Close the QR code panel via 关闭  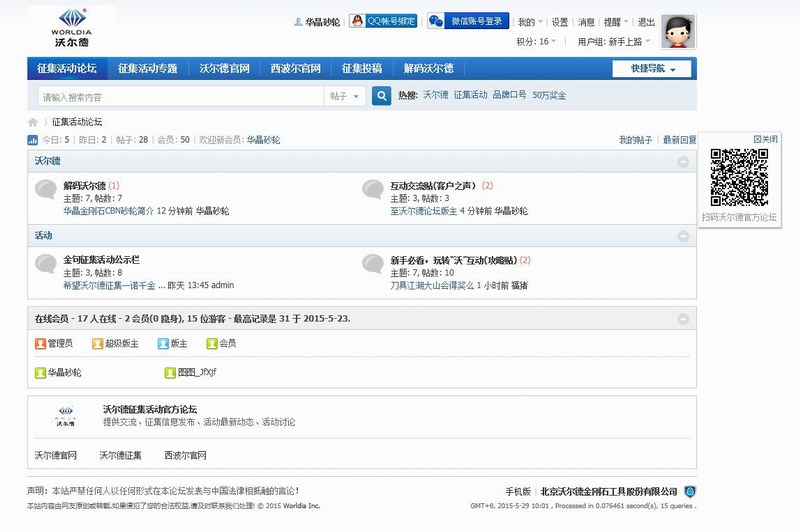pyautogui.click(x=765, y=139)
